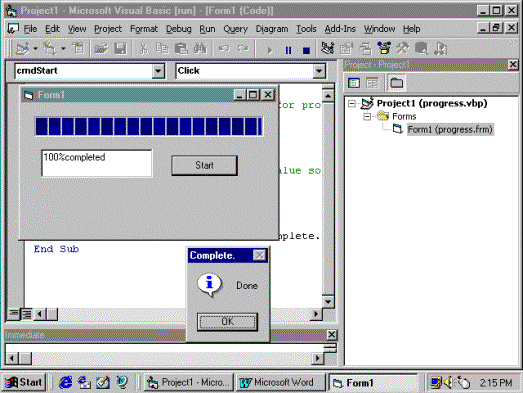Viewport: 523px width, 393px height.
Task: Collapse the Forms folder in project tree
Action: (367, 116)
